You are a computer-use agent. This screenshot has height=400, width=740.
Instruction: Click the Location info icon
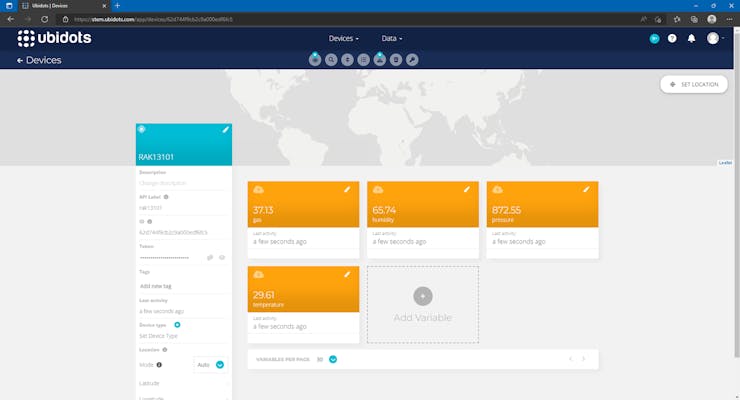(165, 350)
